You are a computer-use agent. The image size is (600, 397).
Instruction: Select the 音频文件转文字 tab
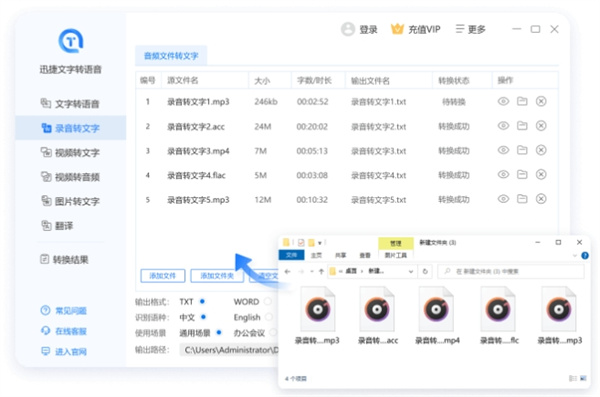point(171,56)
